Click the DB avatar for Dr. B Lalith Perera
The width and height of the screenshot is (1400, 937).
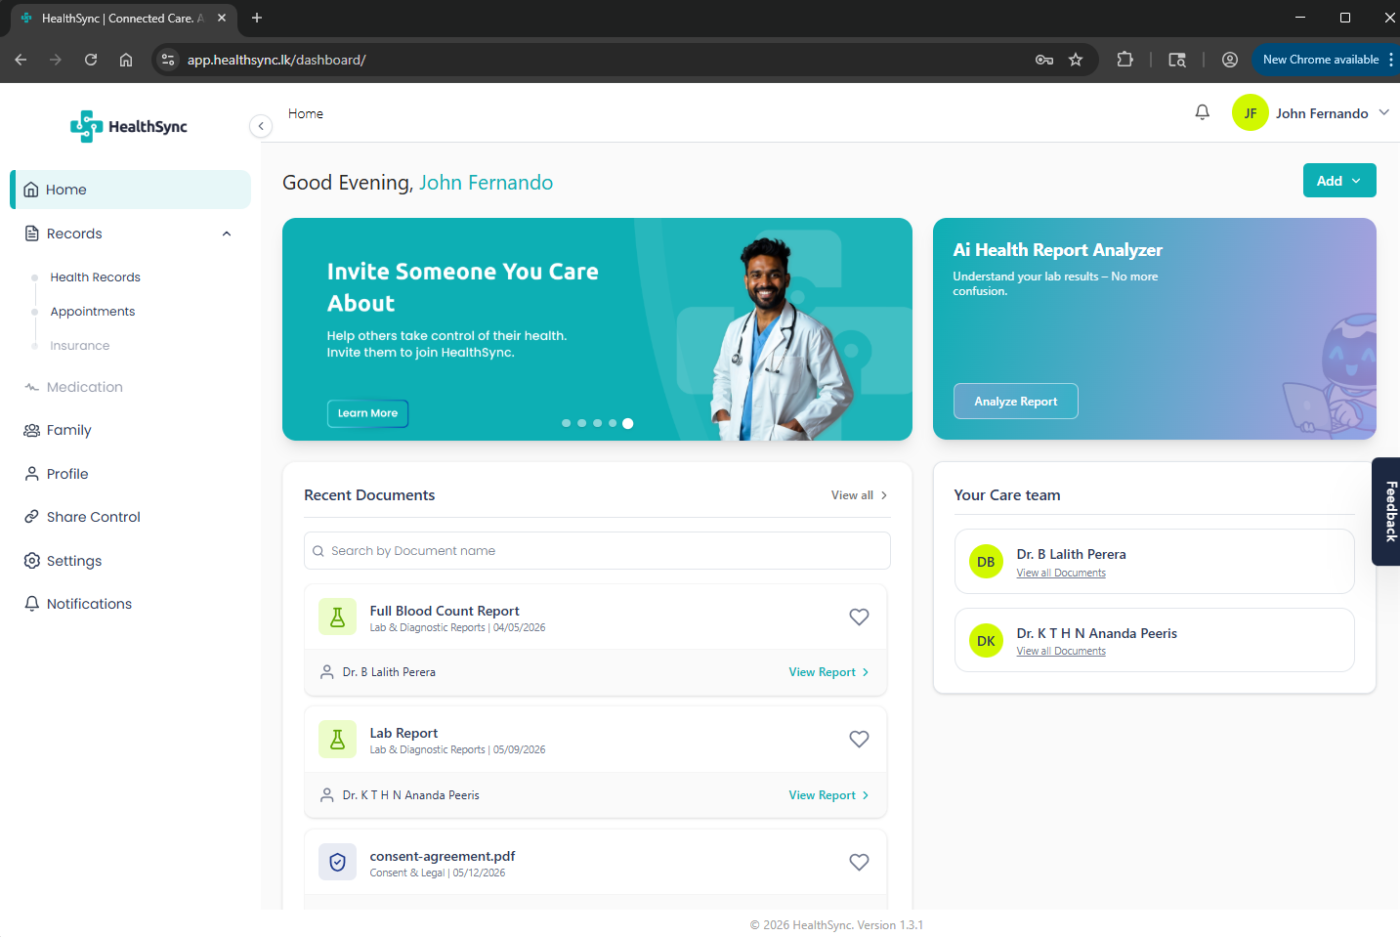tap(986, 562)
